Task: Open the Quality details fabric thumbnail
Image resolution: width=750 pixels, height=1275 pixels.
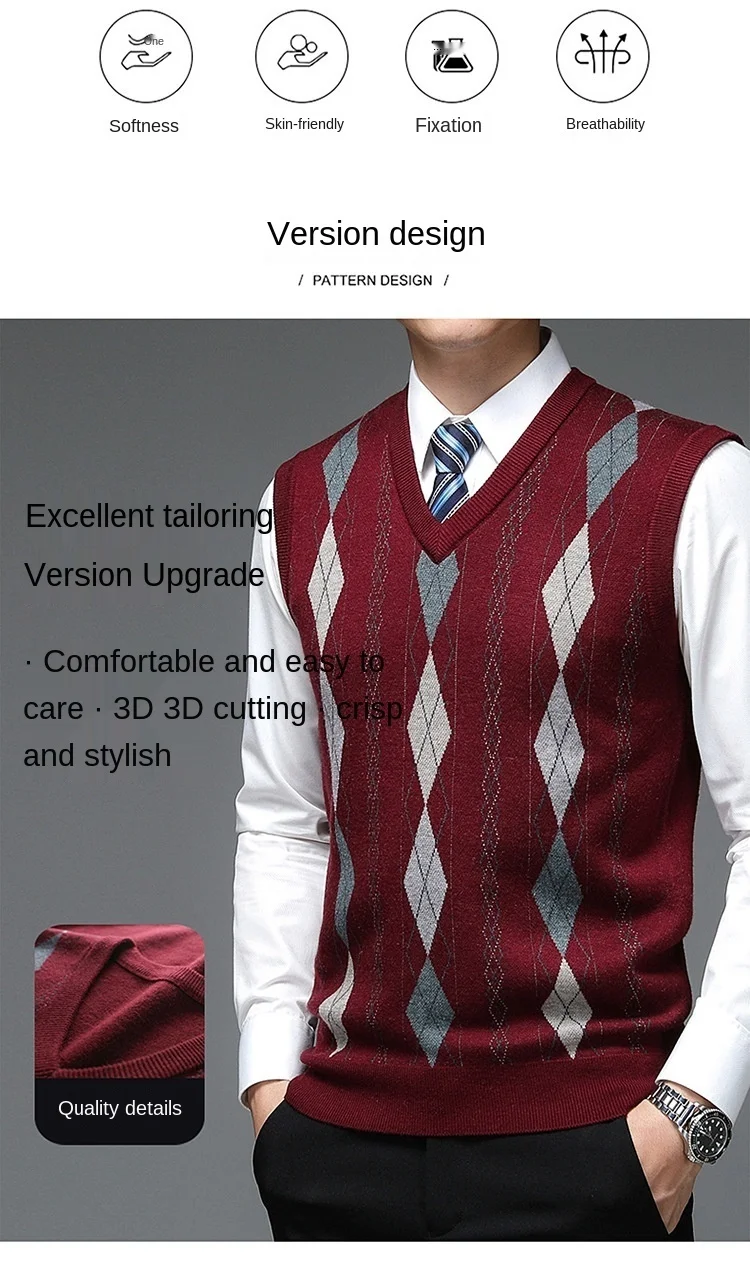Action: [x=119, y=1001]
